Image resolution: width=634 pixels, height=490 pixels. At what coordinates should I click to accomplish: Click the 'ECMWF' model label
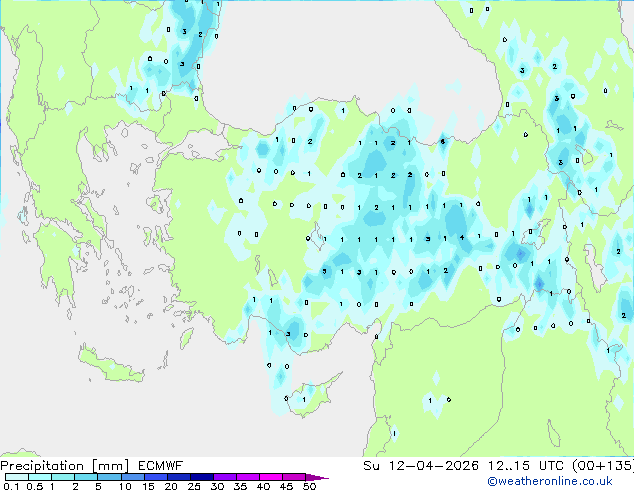click(161, 466)
